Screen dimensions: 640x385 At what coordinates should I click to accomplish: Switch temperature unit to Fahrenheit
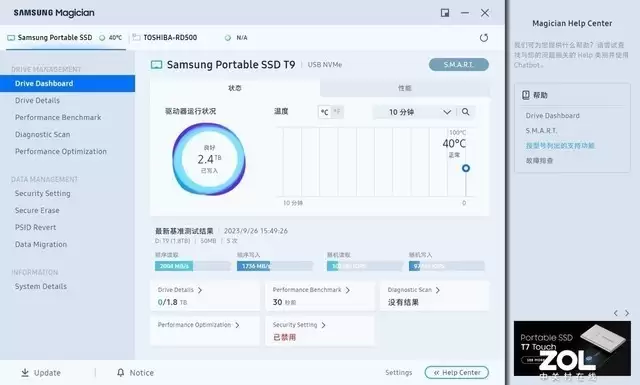[337, 112]
